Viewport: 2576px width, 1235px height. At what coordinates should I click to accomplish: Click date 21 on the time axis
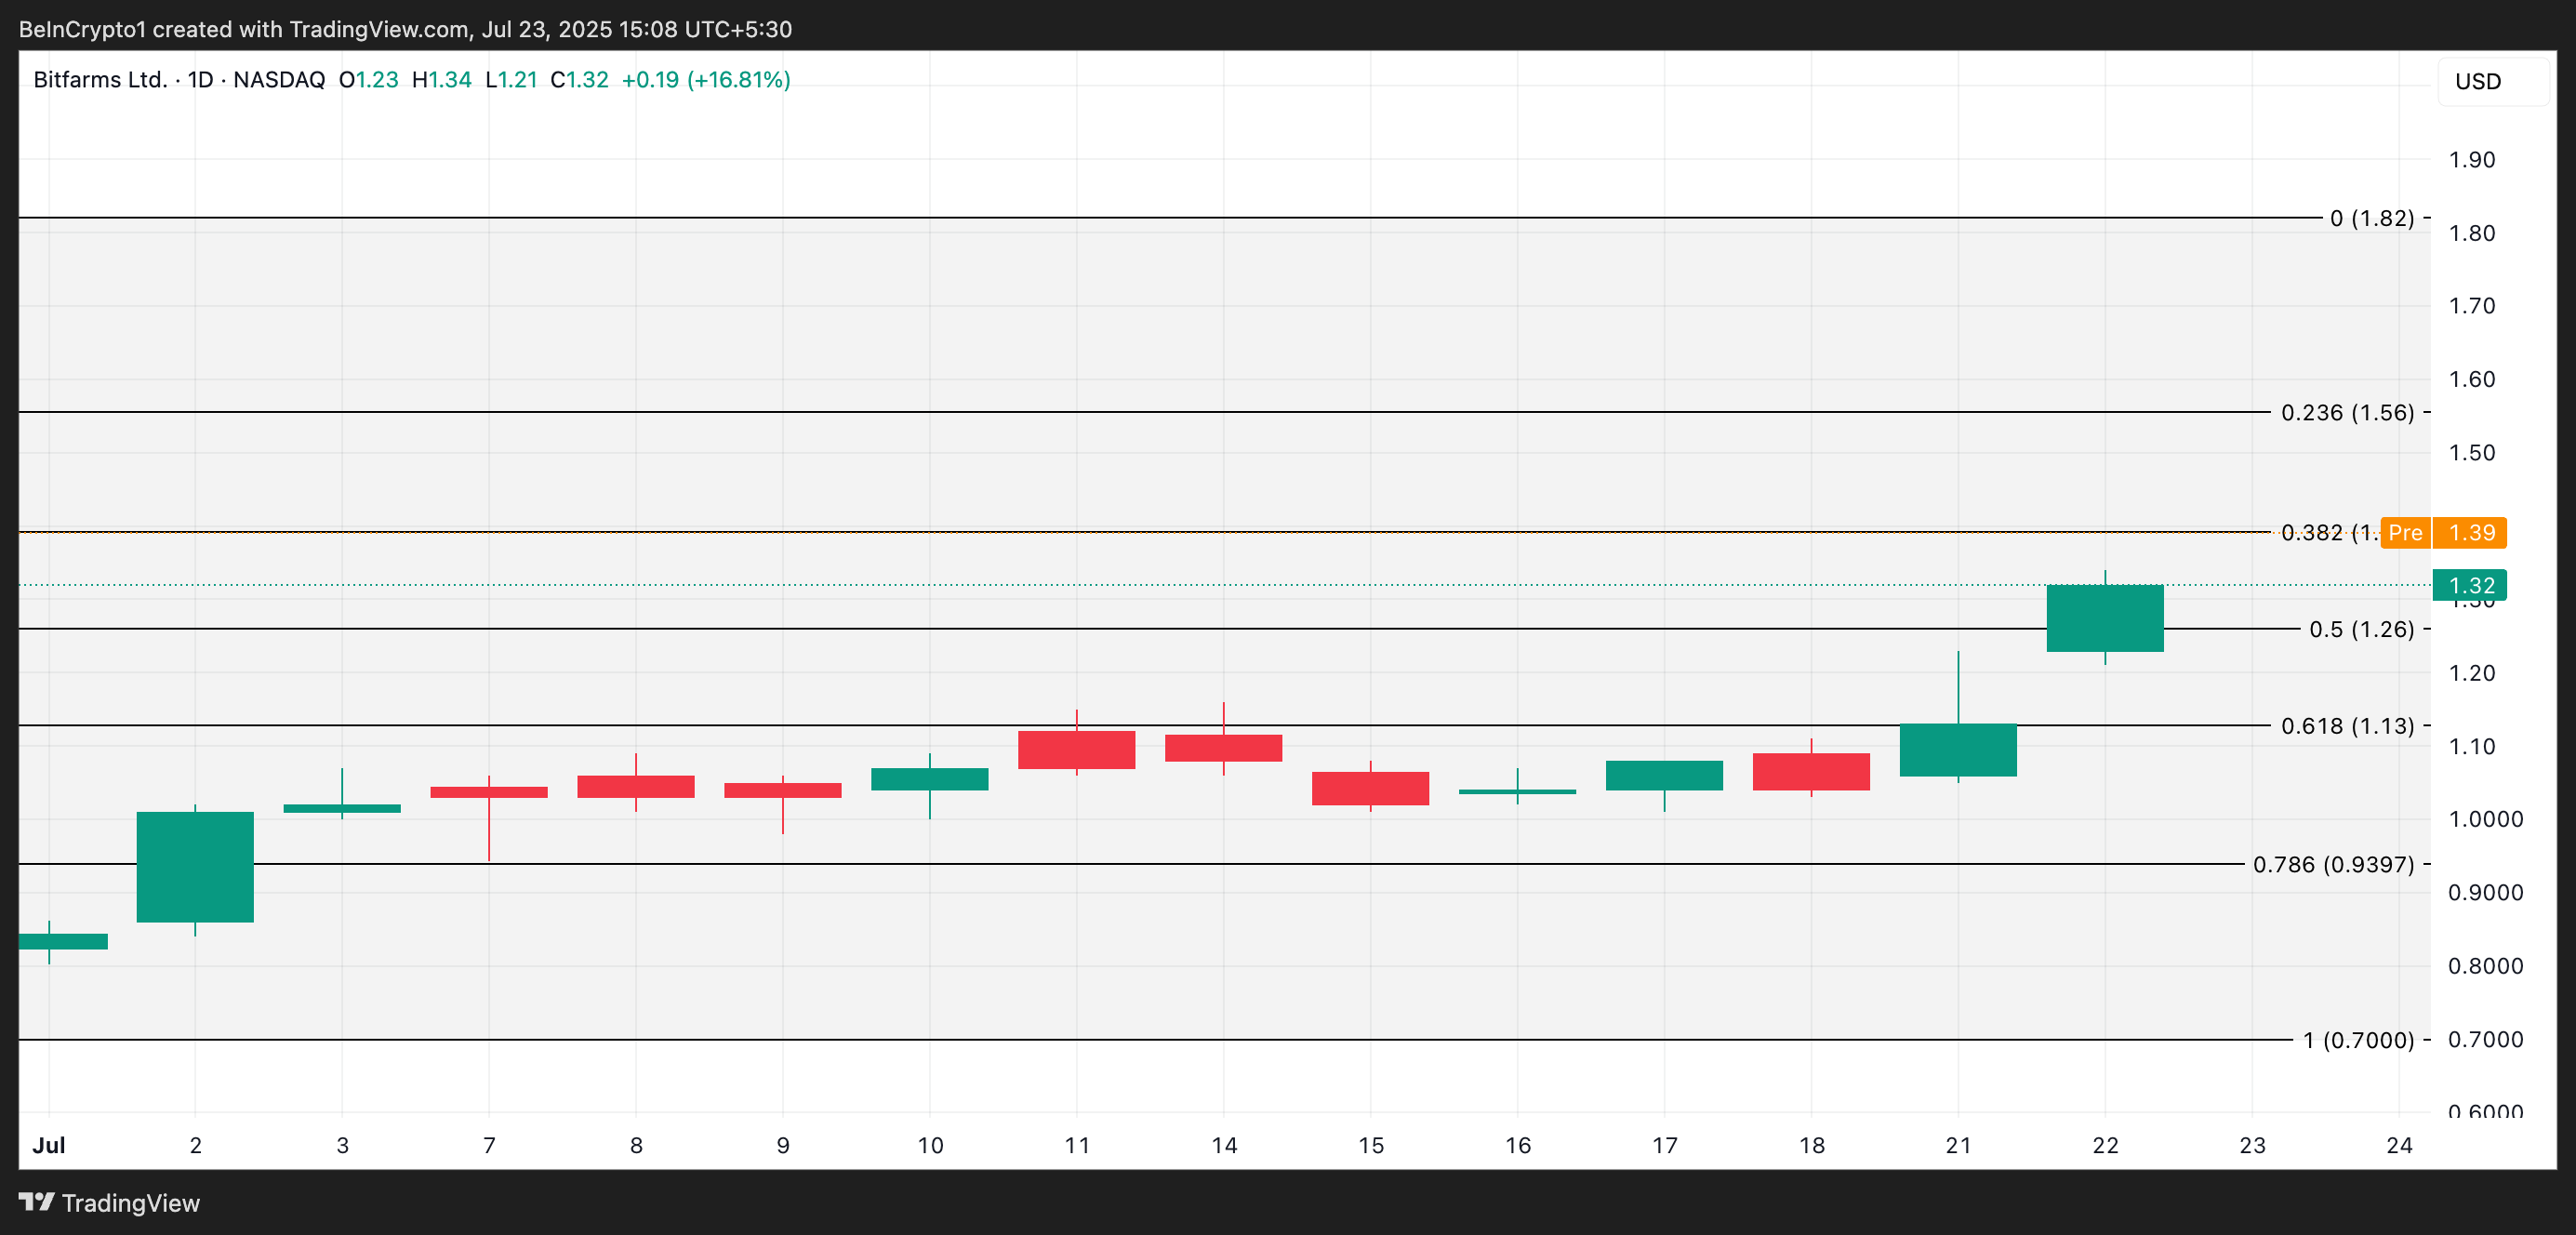(x=1958, y=1145)
